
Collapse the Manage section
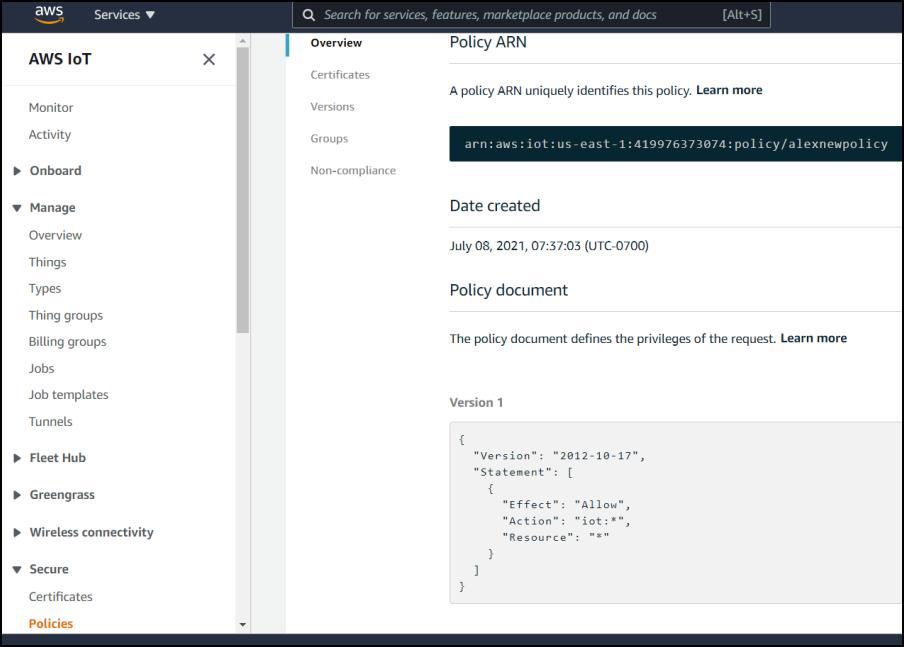(17, 208)
